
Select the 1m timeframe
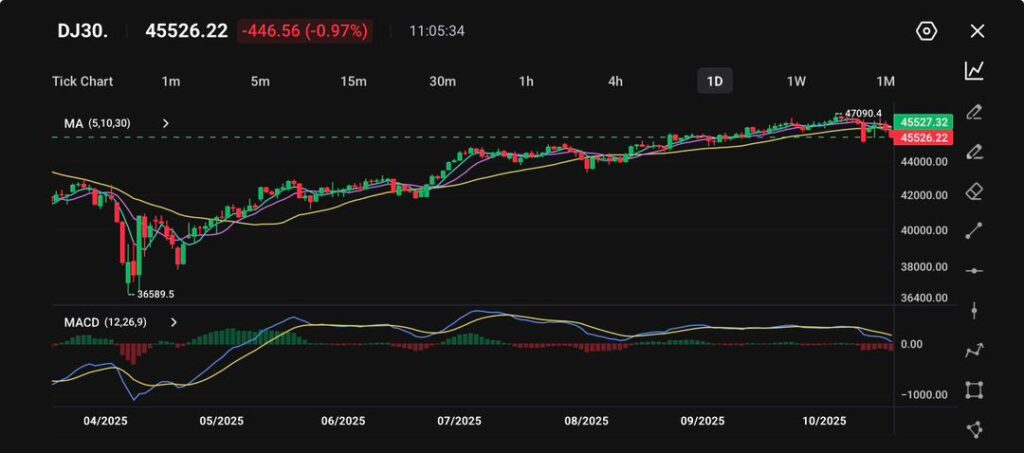click(171, 81)
